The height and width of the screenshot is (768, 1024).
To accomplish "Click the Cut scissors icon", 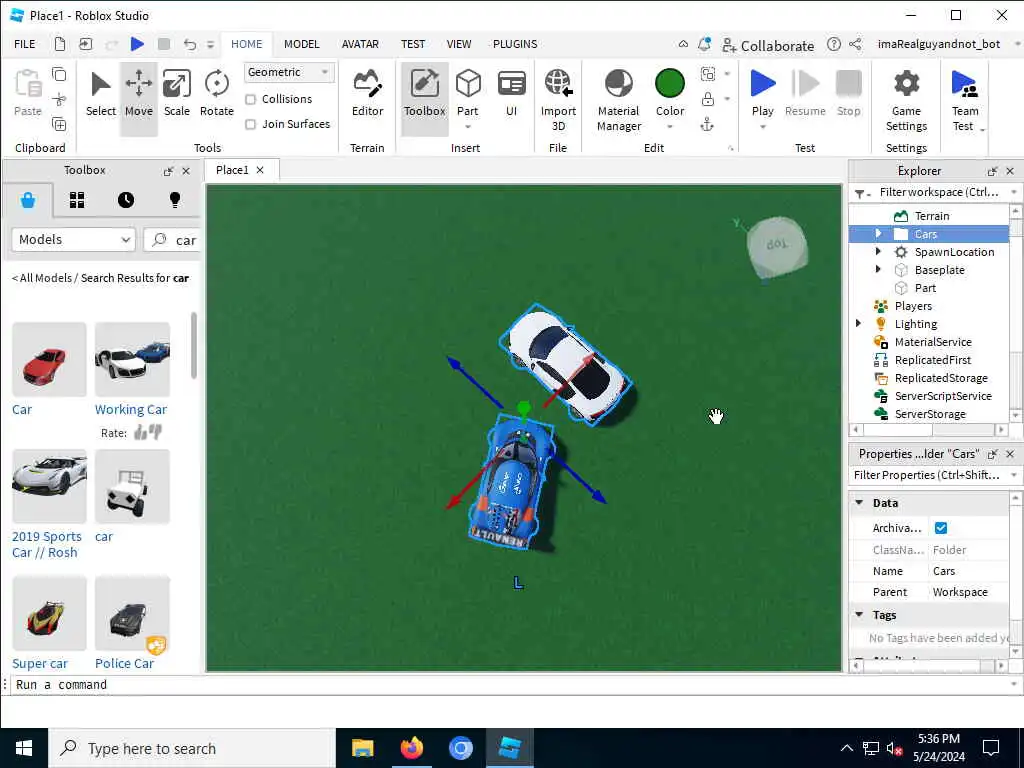I will (59, 99).
